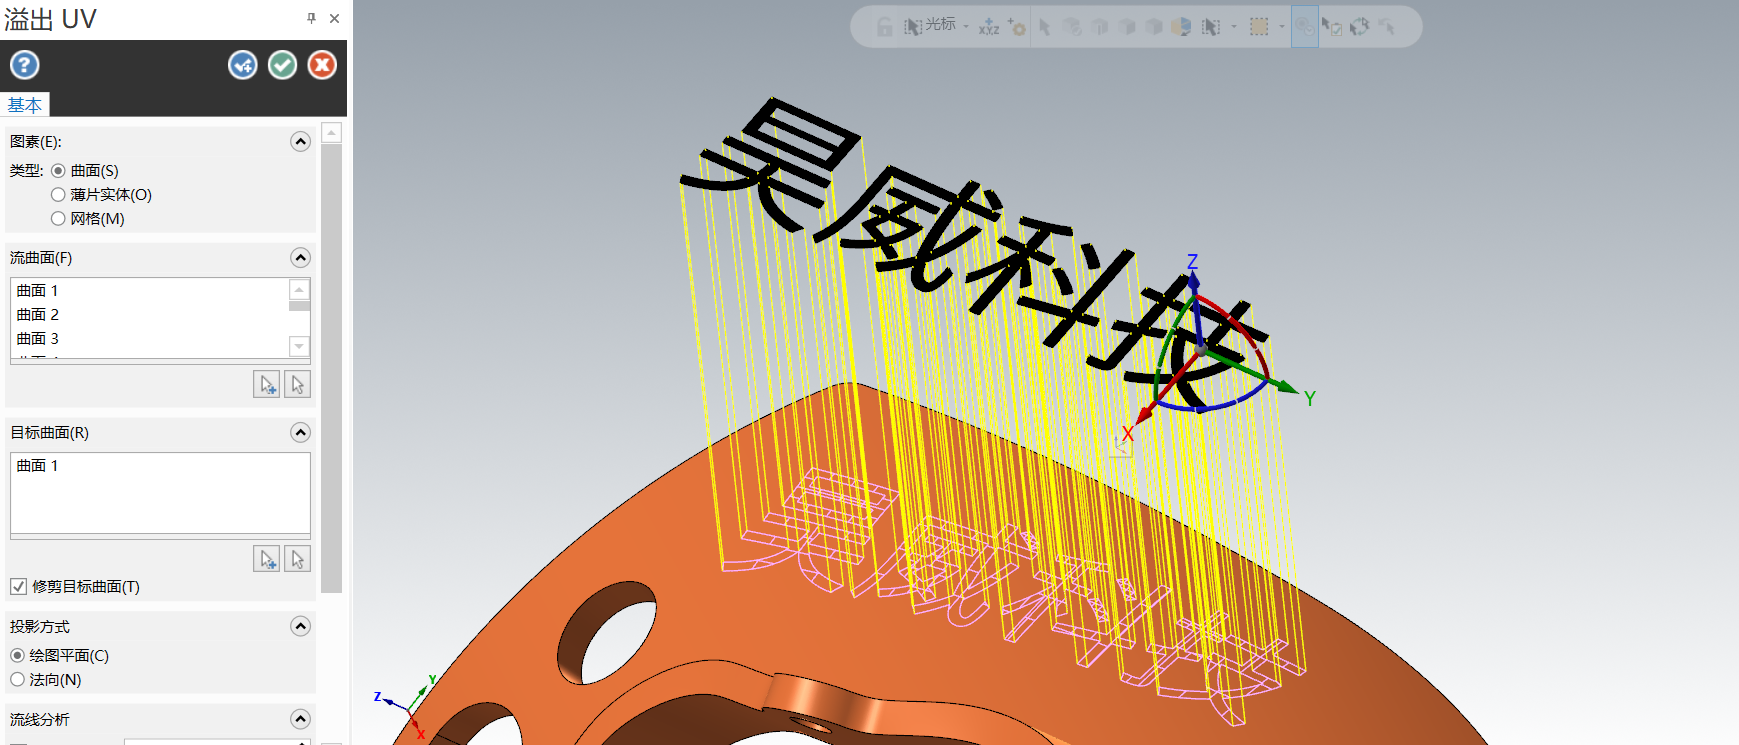Viewport: 1739px width, 745px height.
Task: Reselect all entities for 流曲面
Action: coord(297,385)
